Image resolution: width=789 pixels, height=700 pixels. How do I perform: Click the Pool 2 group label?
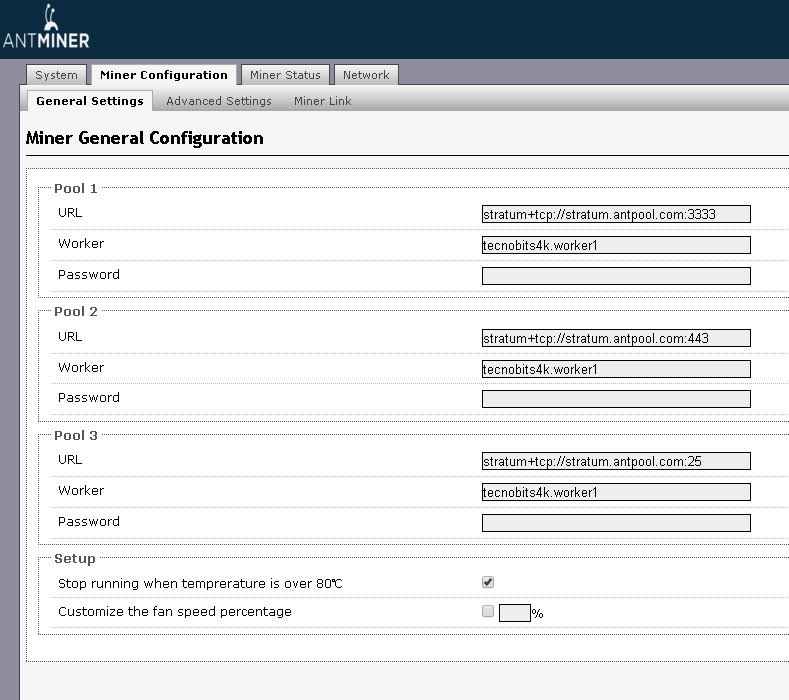(75, 312)
